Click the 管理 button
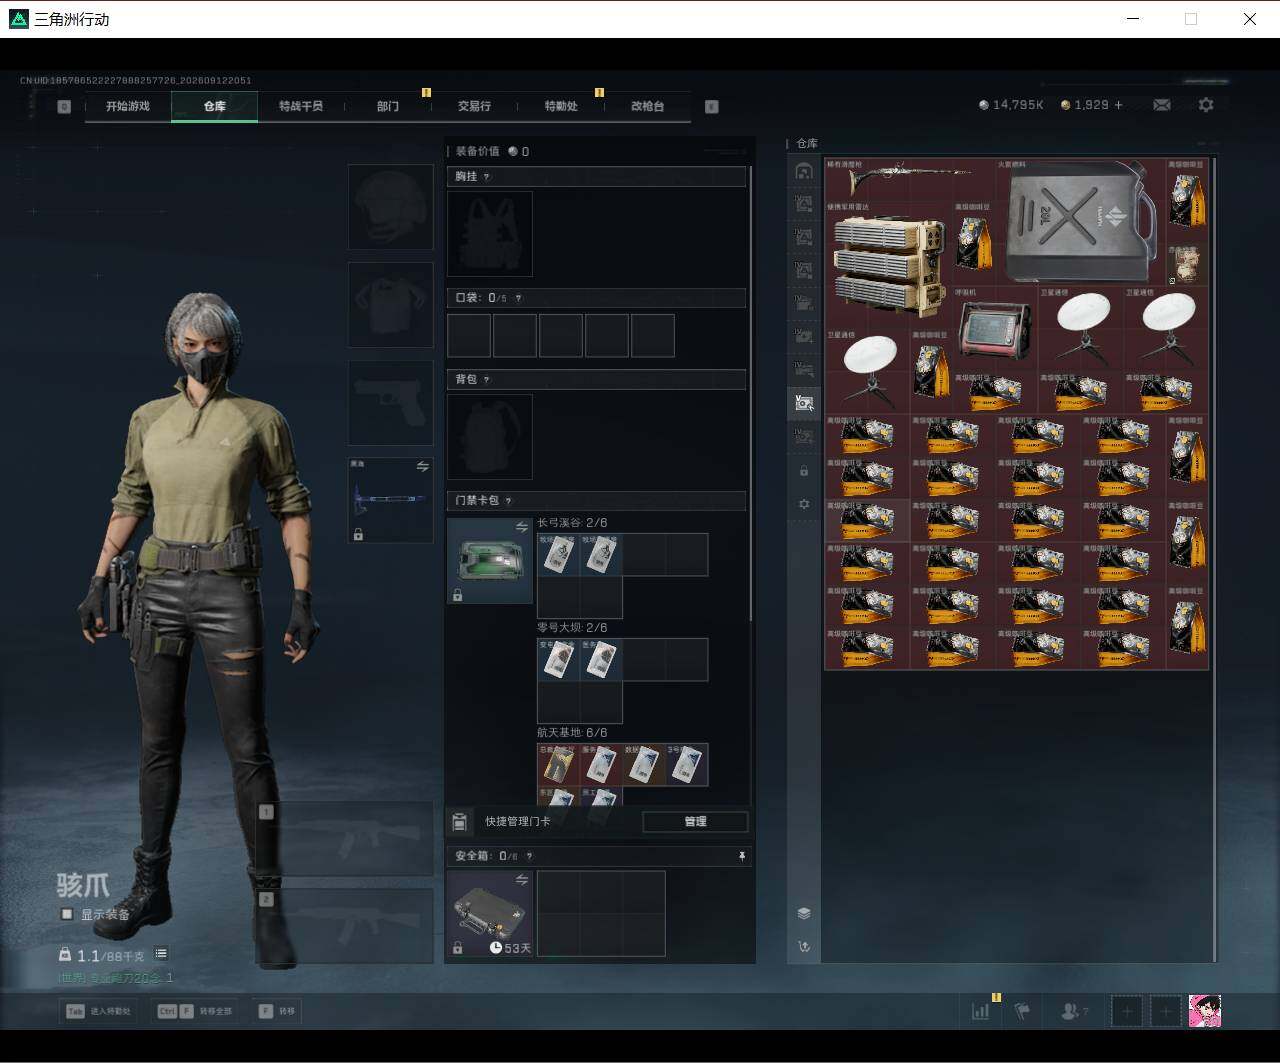The image size is (1280, 1063). (695, 822)
